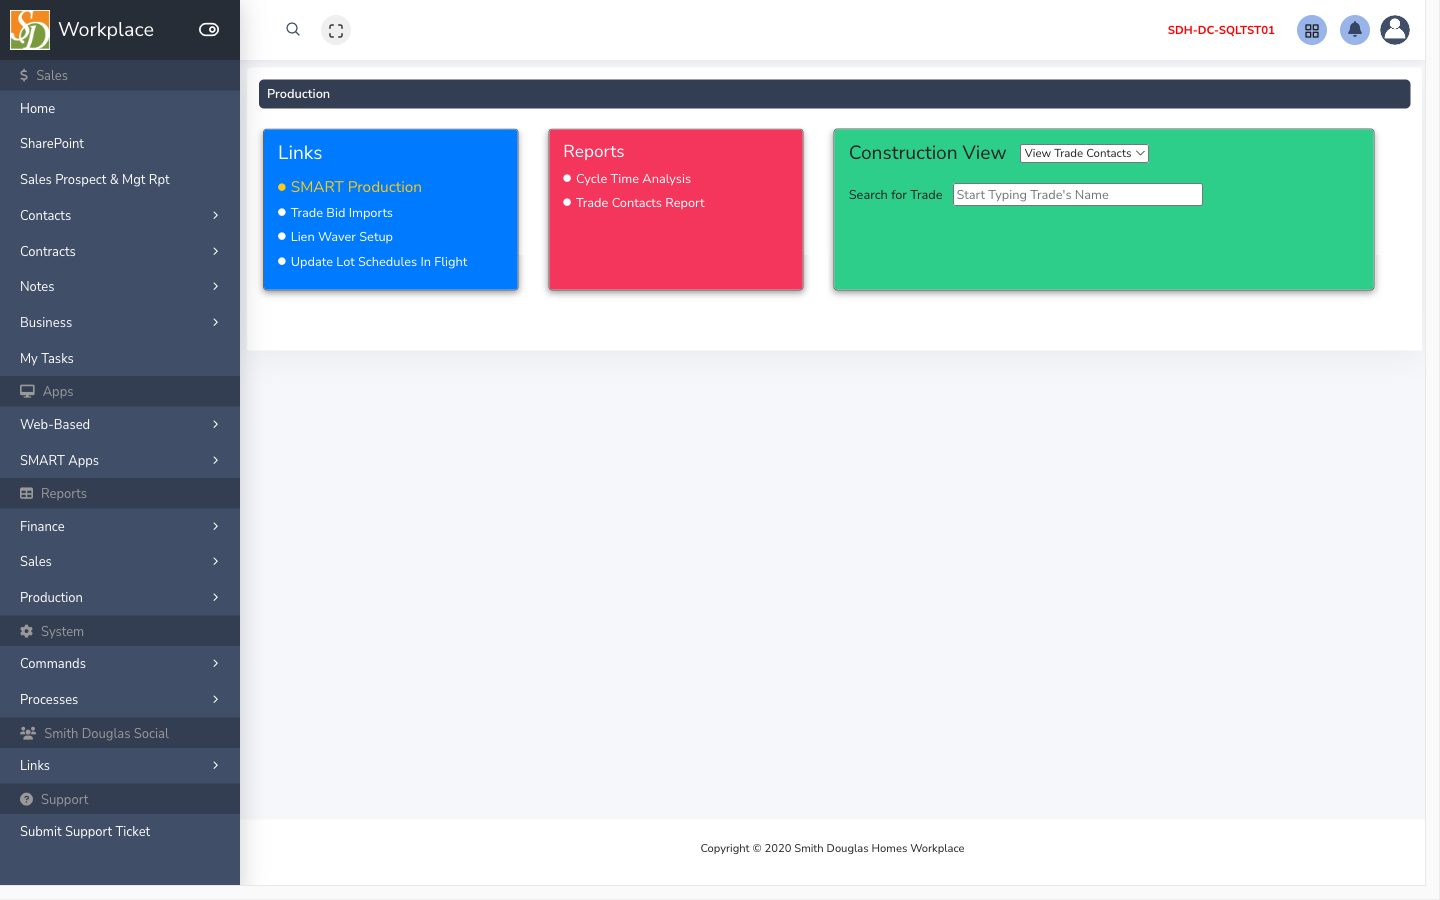This screenshot has height=900, width=1440.
Task: Expand the Finance reports menu
Action: pos(120,527)
